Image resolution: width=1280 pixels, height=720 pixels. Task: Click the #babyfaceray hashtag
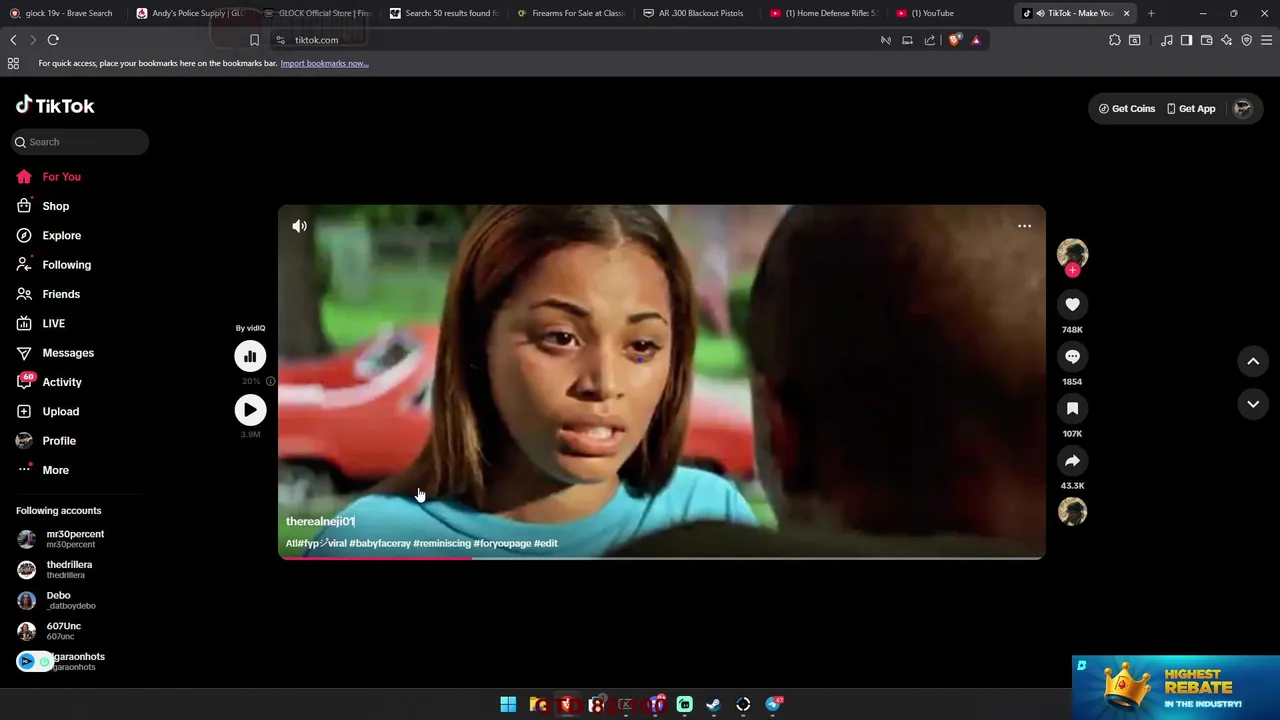pos(380,543)
